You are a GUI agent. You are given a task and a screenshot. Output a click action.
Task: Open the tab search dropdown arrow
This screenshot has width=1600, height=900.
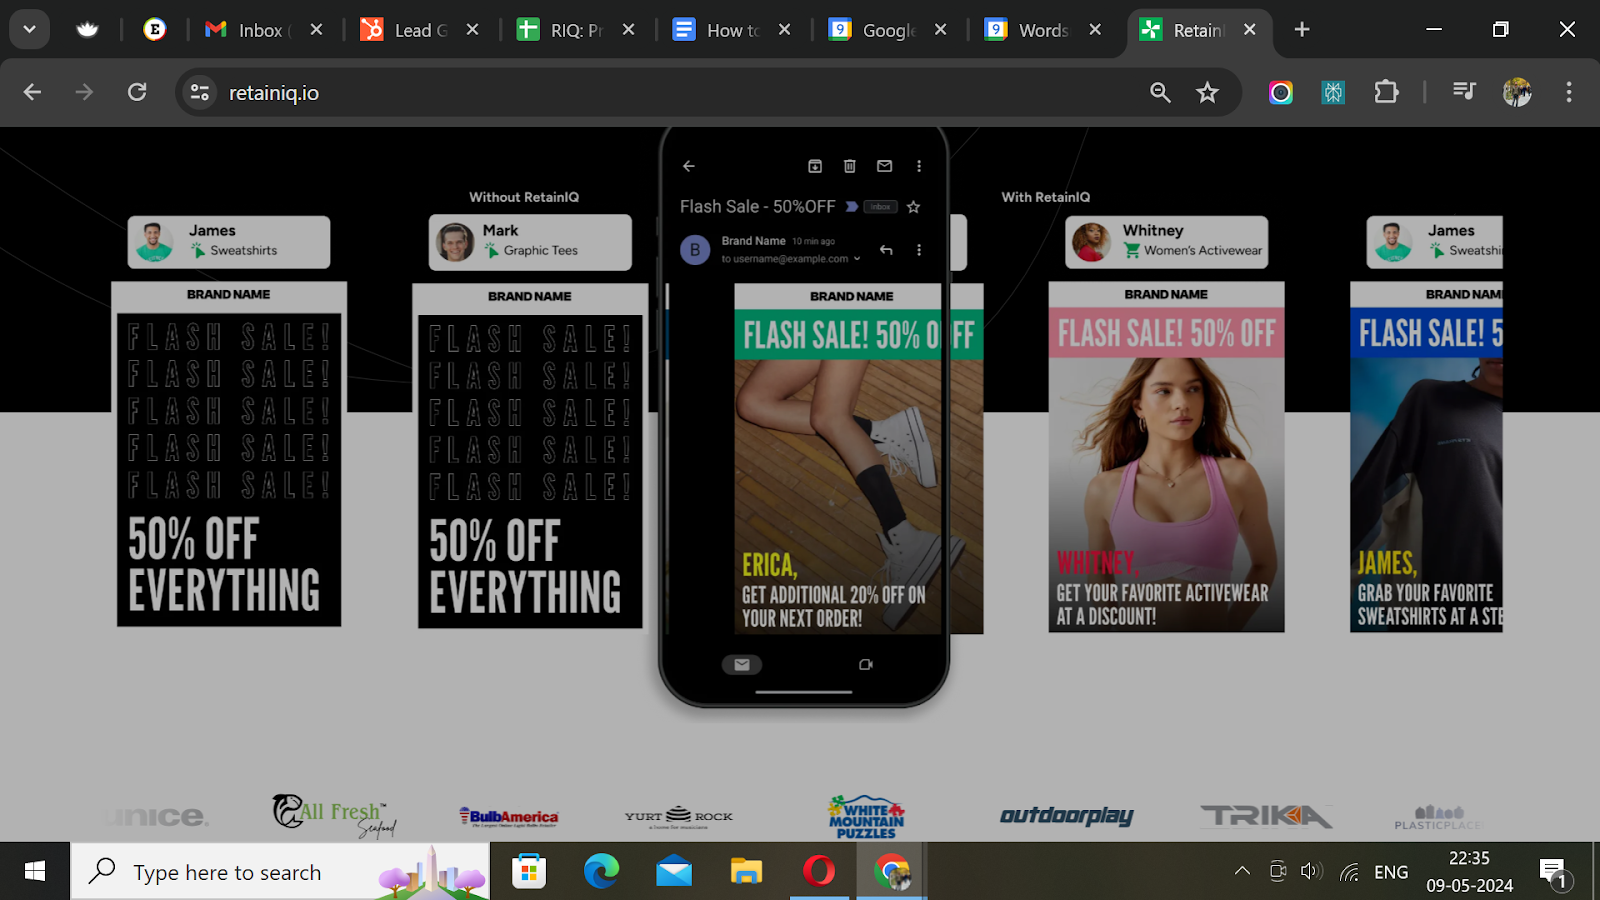29,30
